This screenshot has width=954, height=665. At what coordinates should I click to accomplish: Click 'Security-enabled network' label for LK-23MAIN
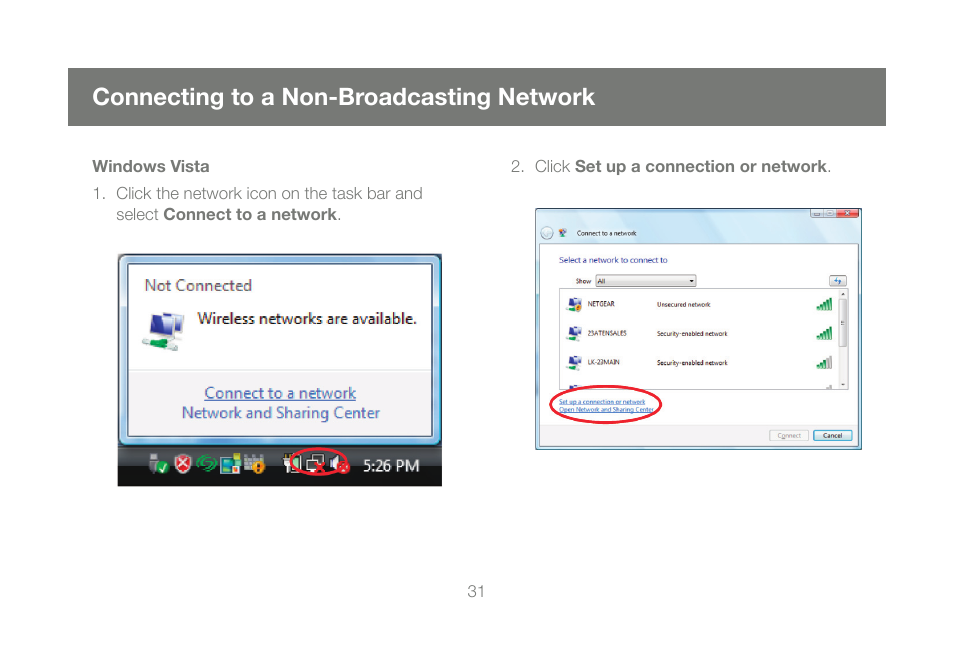692,363
